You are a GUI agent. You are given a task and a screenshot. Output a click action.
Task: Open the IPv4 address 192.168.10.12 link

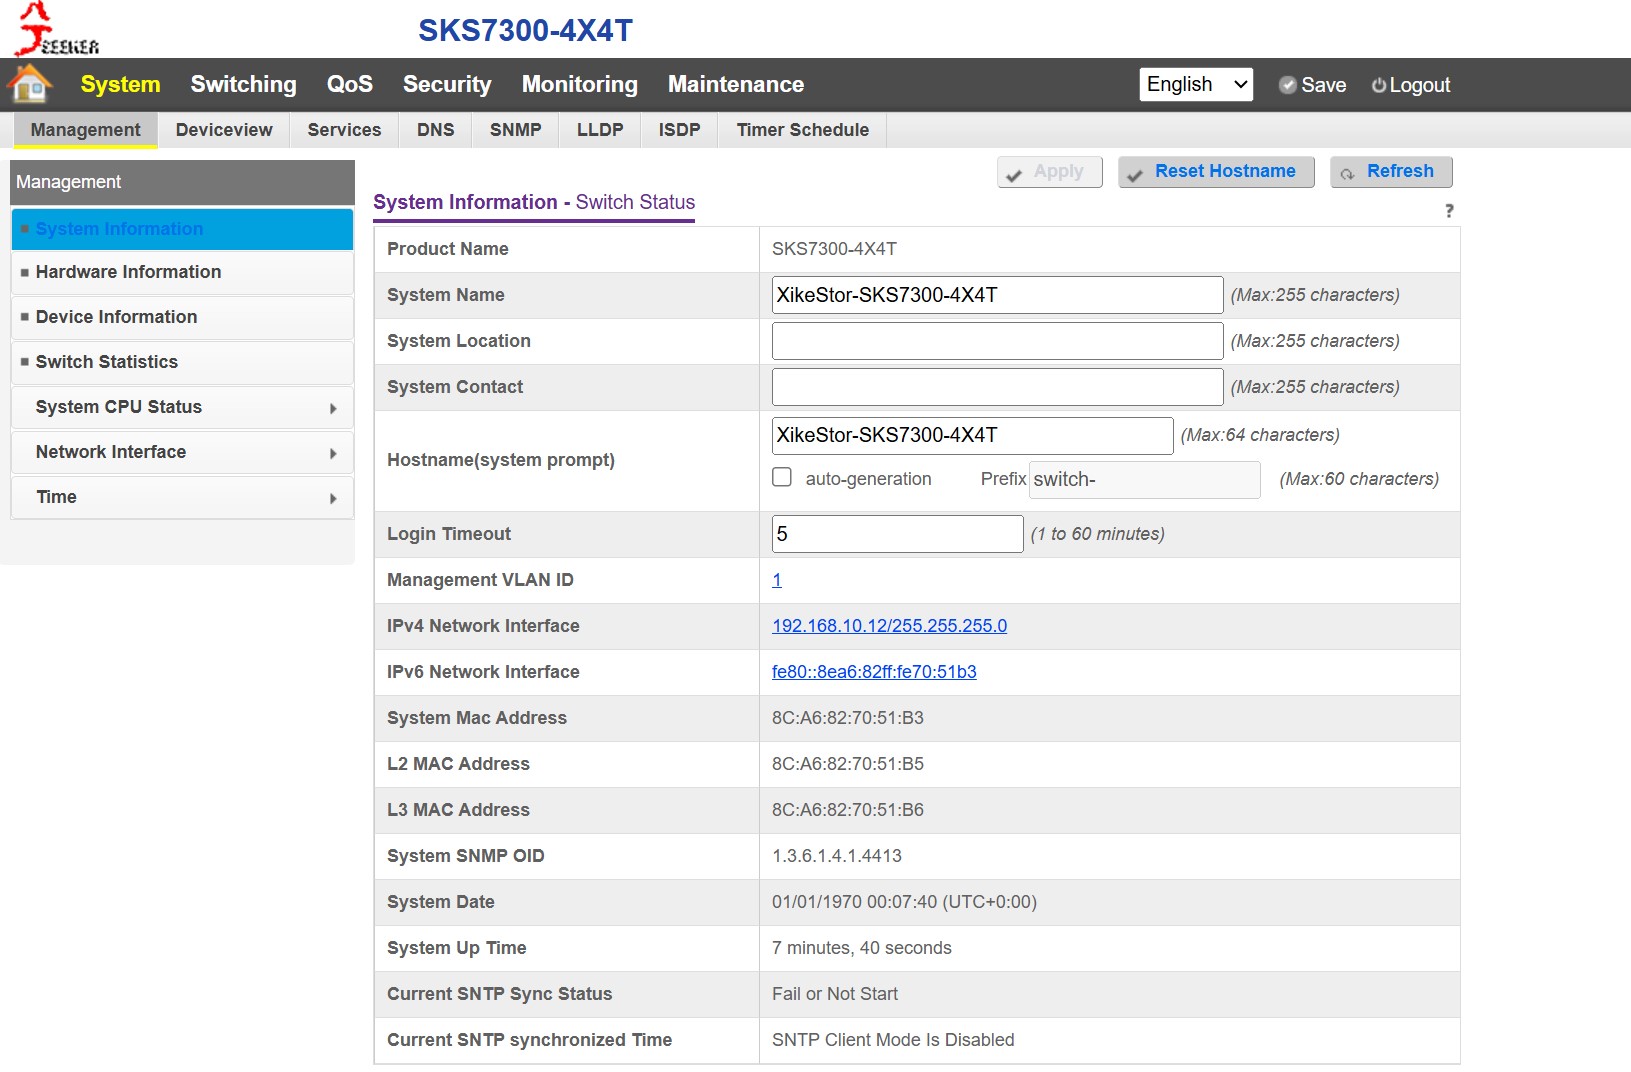(889, 626)
